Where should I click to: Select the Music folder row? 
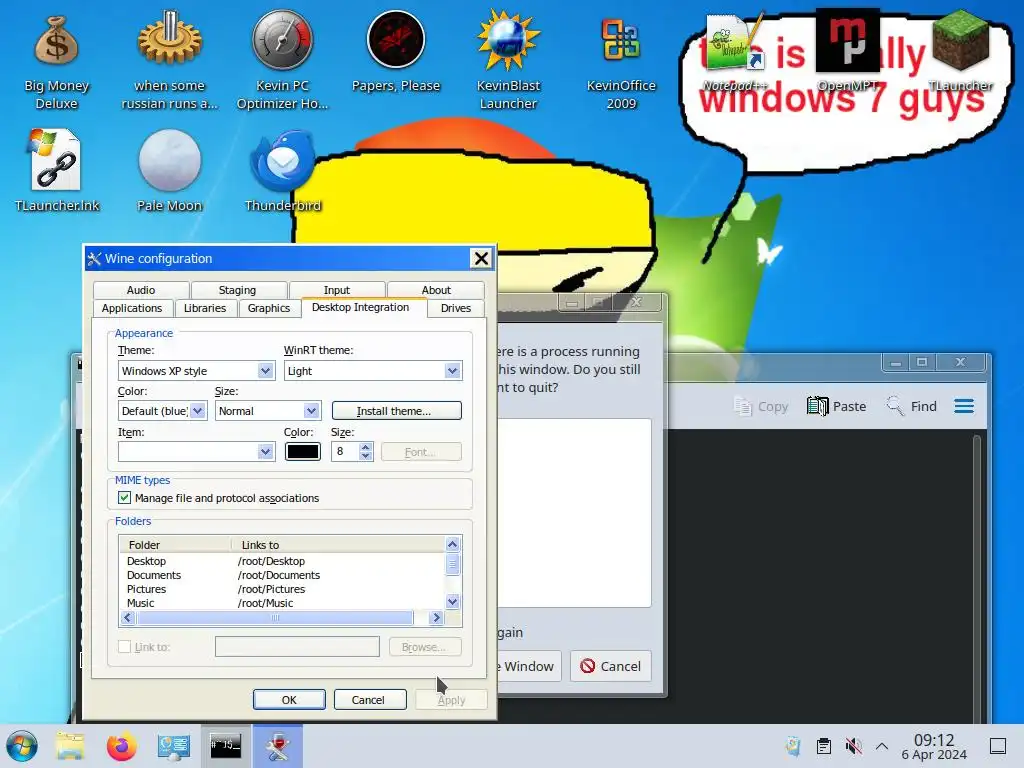[282, 603]
